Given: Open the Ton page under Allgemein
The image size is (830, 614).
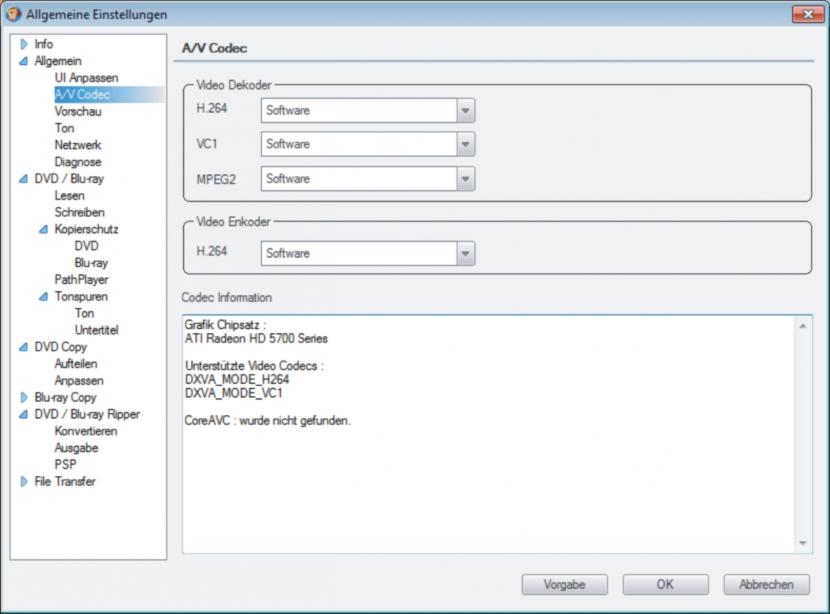Looking at the screenshot, I should click(64, 128).
